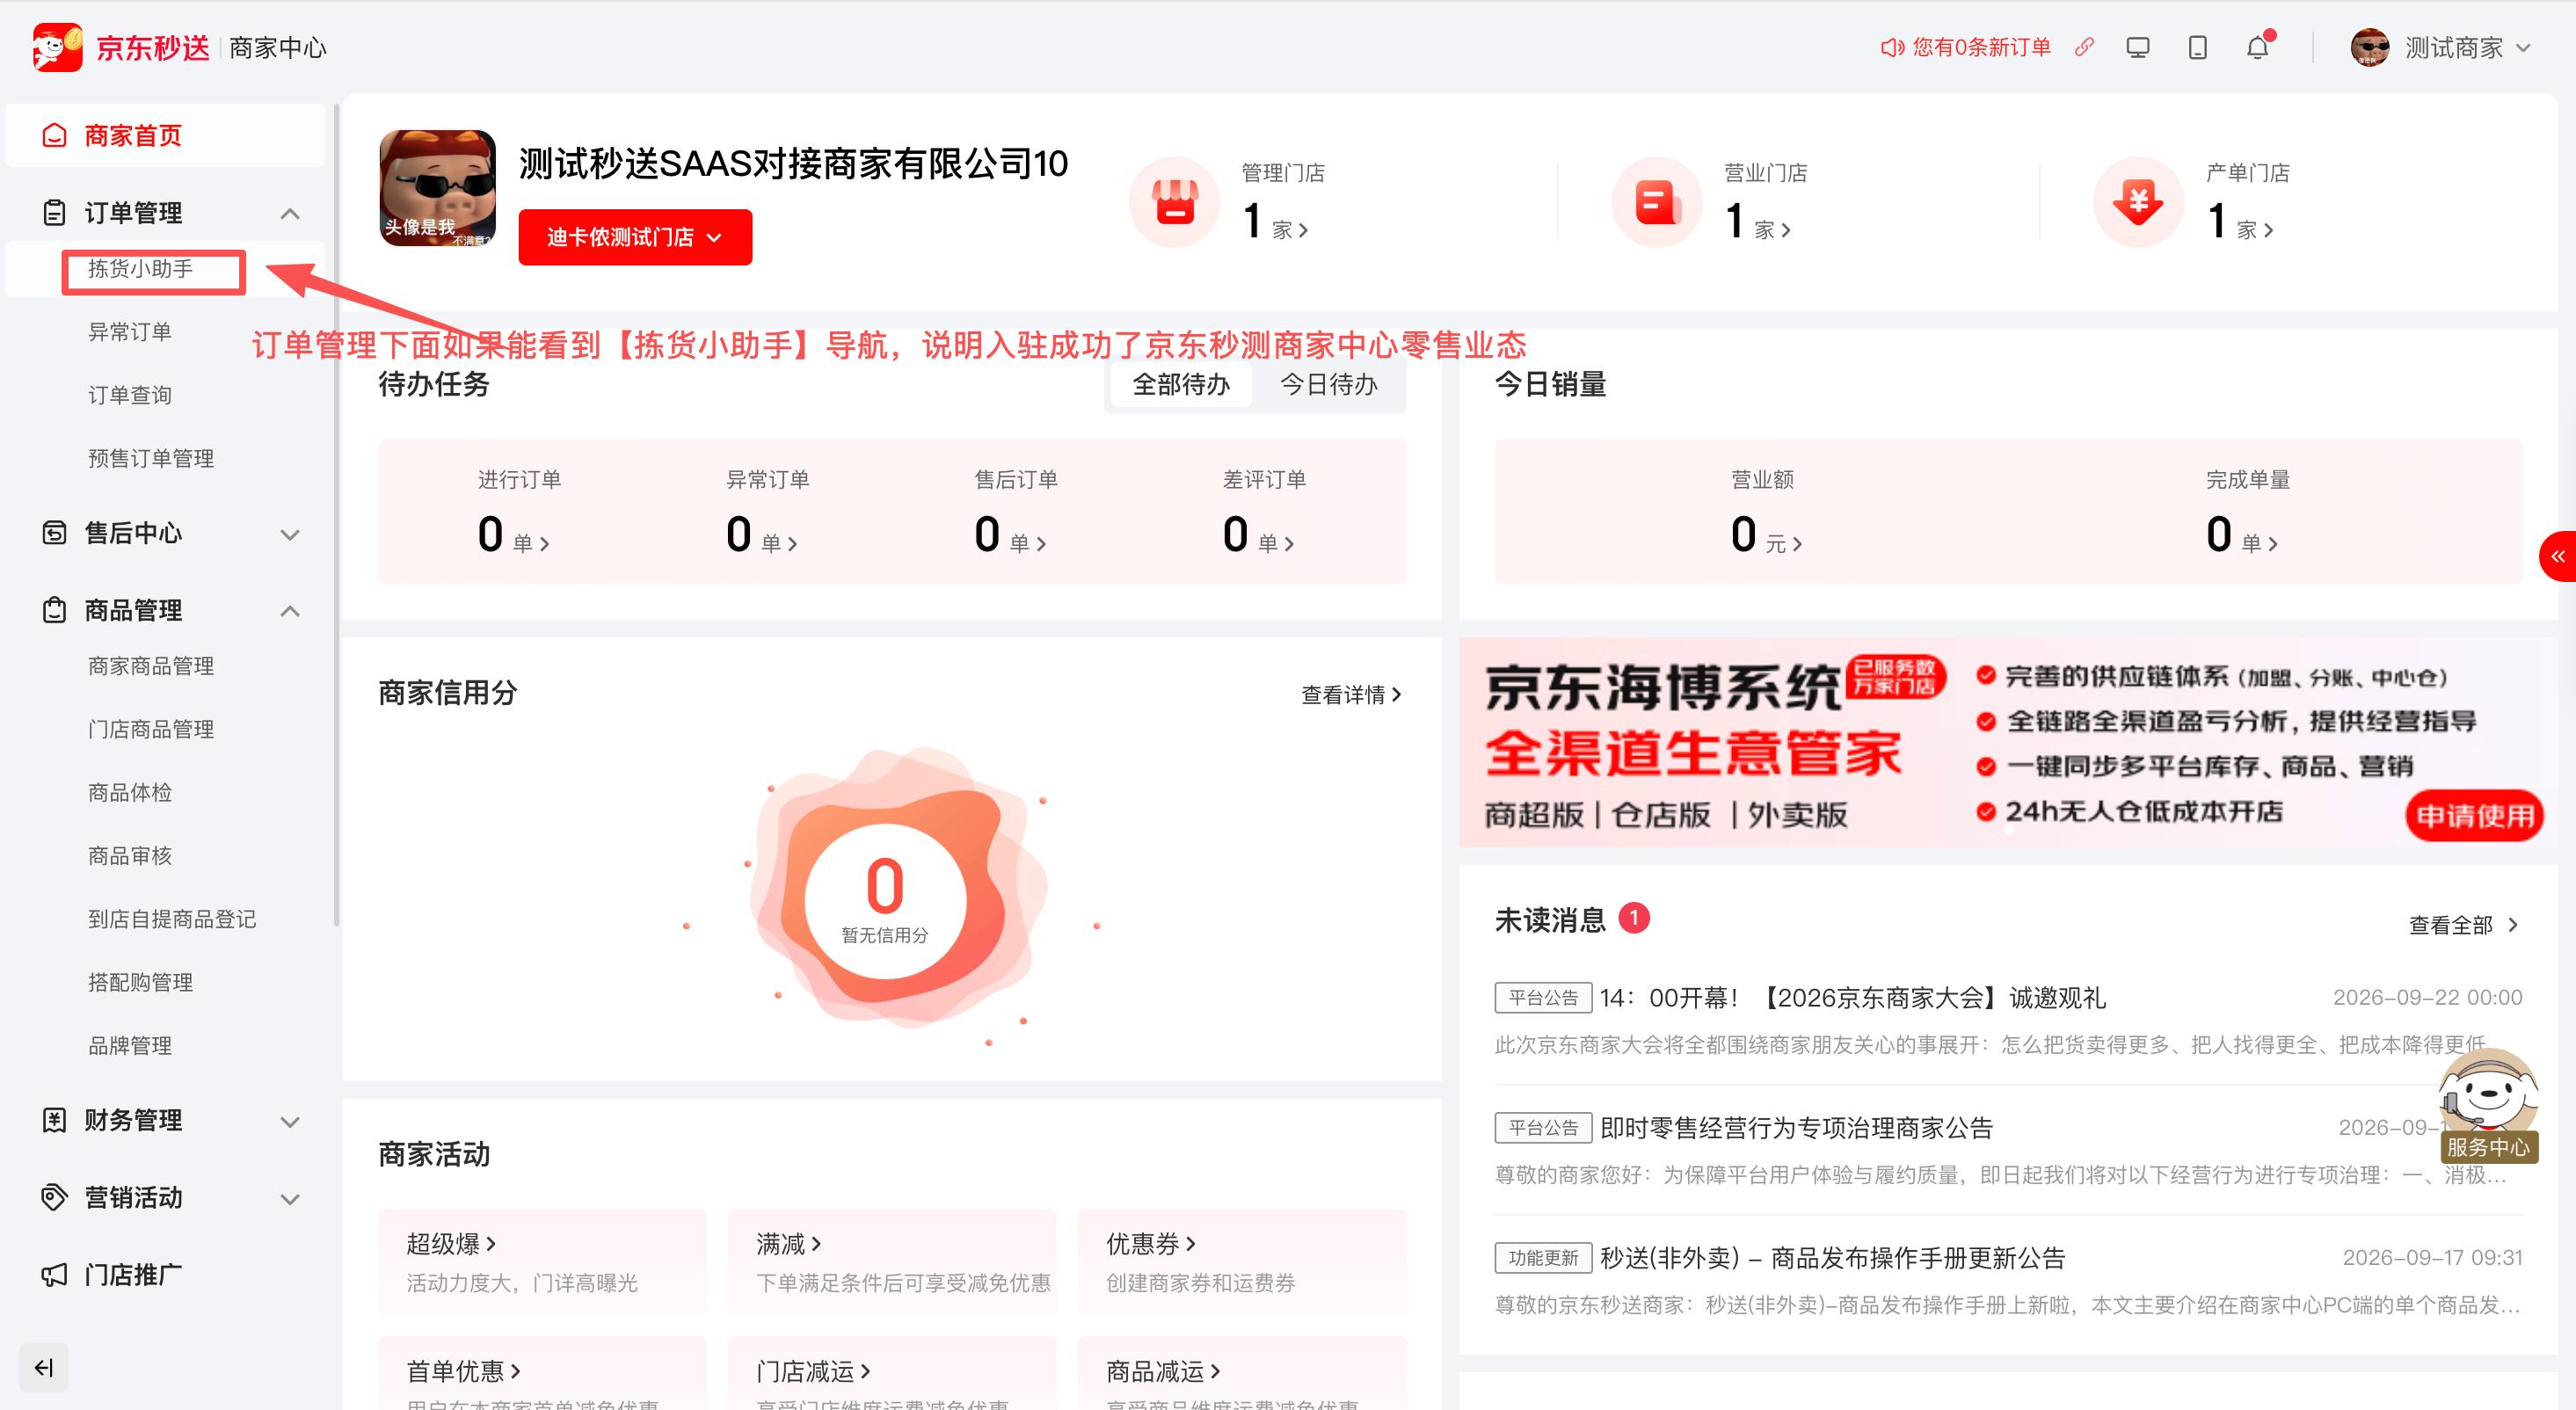Expand the 财务管理 menu chevron
Image resolution: width=2576 pixels, height=1410 pixels.
coord(290,1121)
